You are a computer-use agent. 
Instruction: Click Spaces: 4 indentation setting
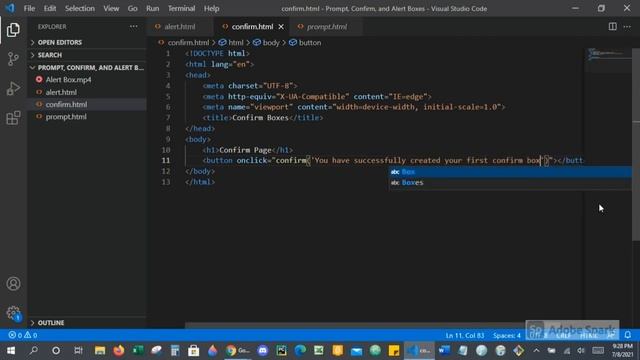(x=507, y=335)
